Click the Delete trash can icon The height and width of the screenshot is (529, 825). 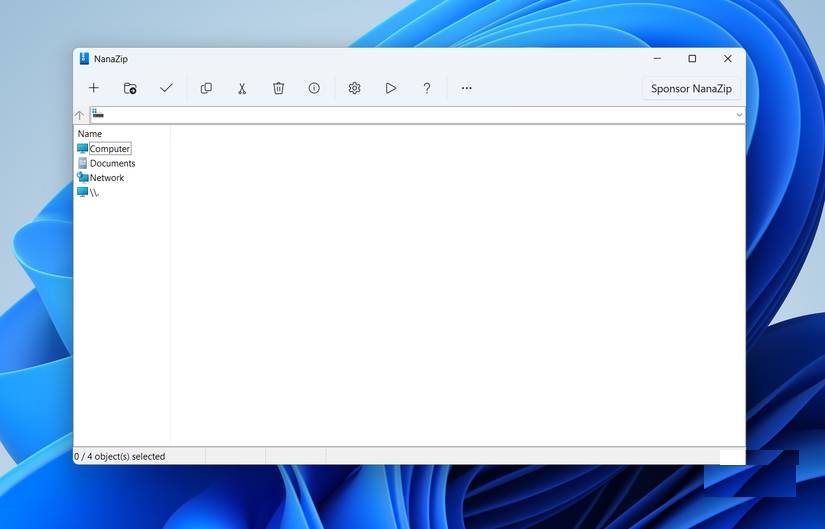[278, 88]
